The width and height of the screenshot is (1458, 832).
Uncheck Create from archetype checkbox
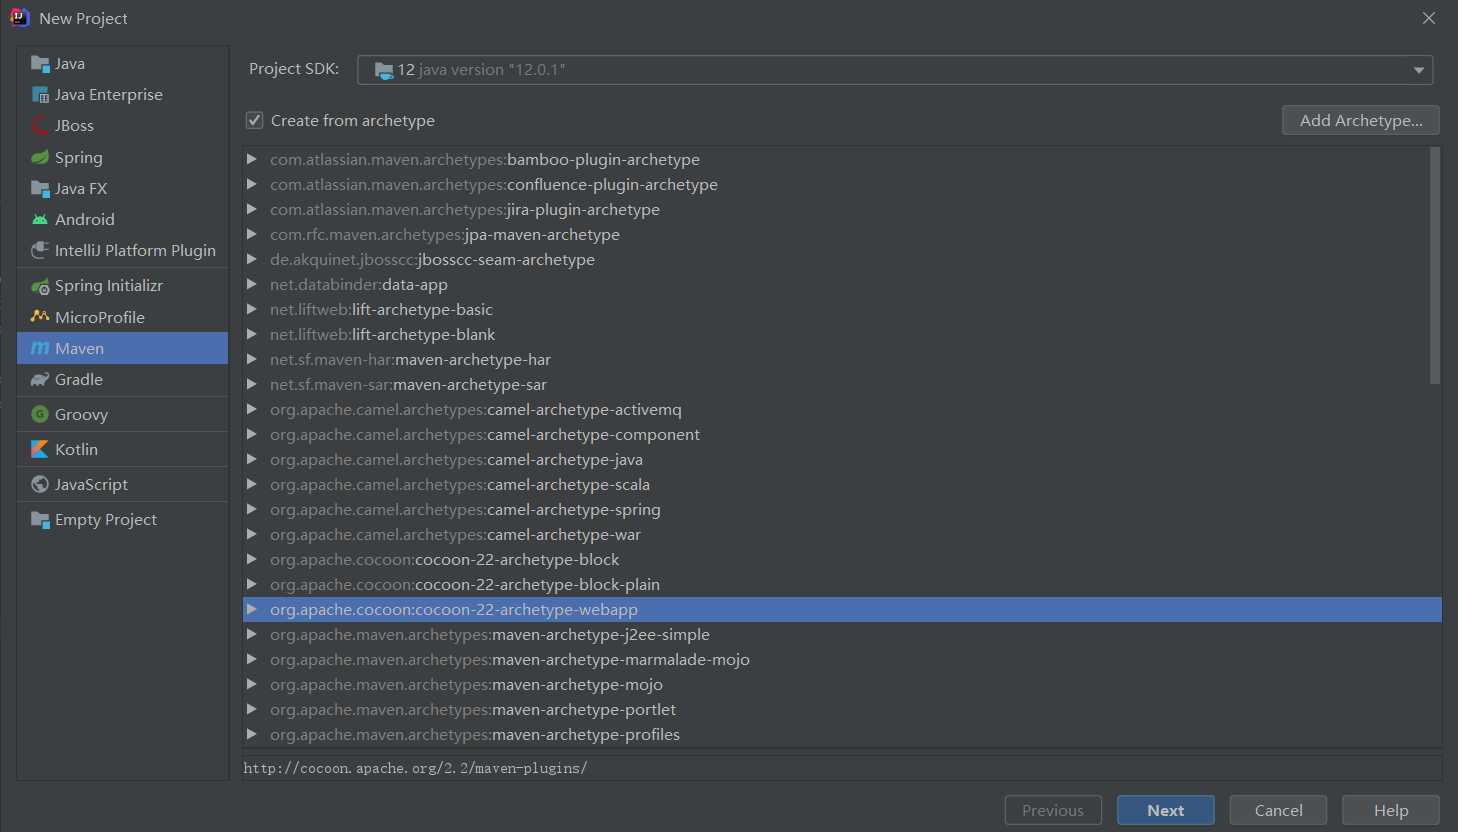(x=255, y=120)
